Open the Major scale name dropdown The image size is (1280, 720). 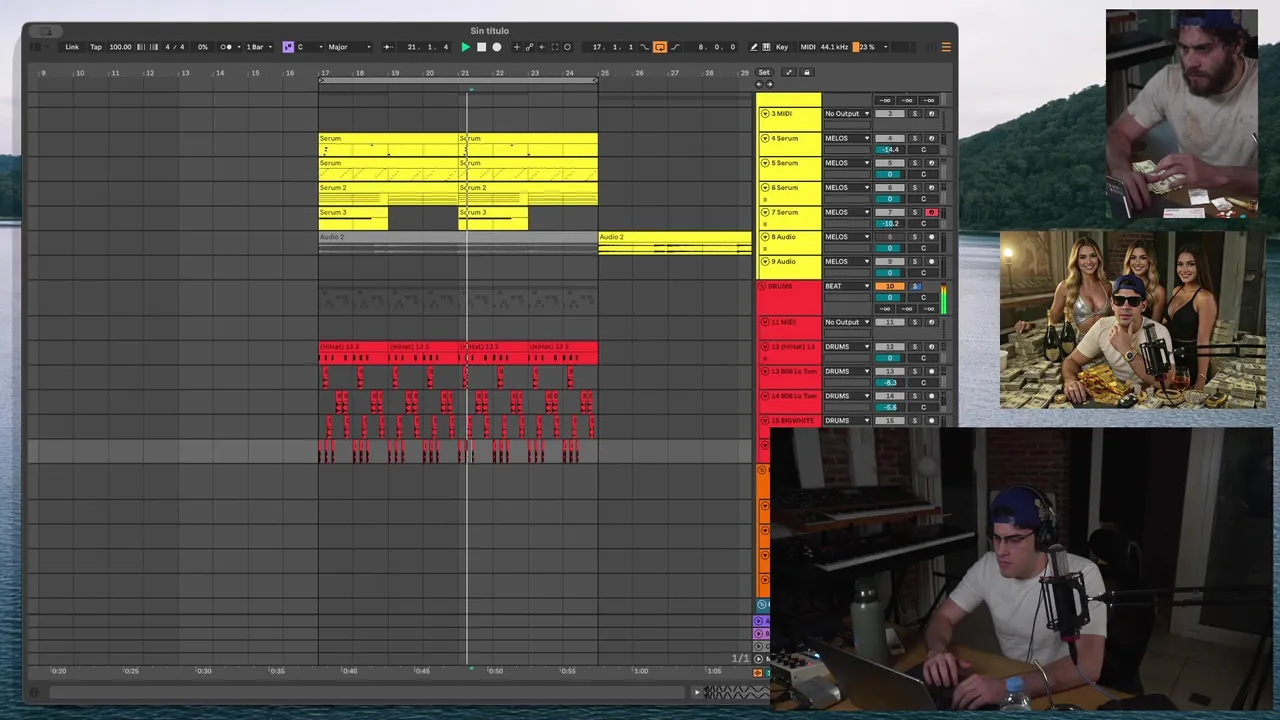[x=349, y=47]
